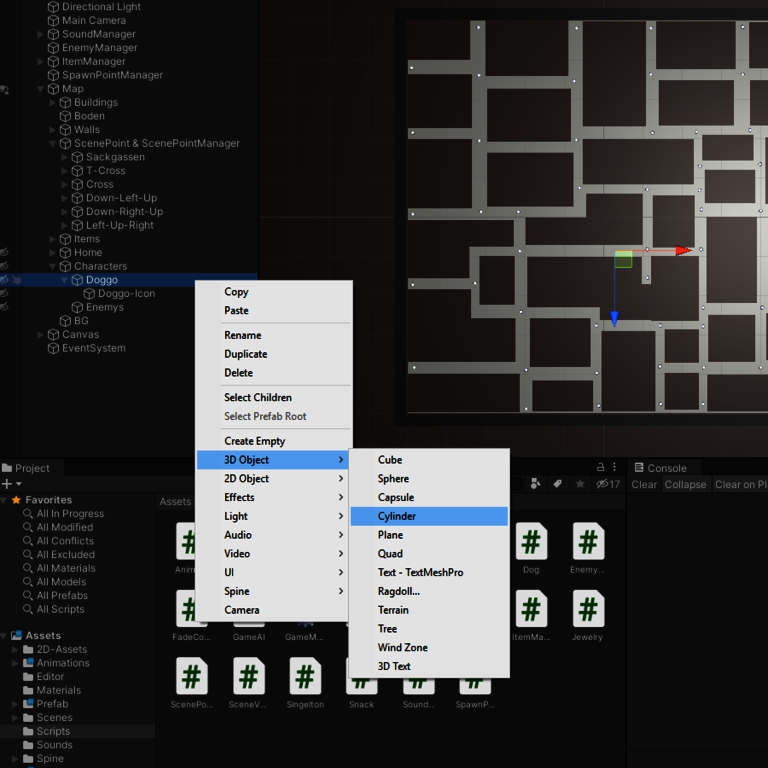
Task: Toggle visibility eye for Doggo object
Action: [5, 280]
